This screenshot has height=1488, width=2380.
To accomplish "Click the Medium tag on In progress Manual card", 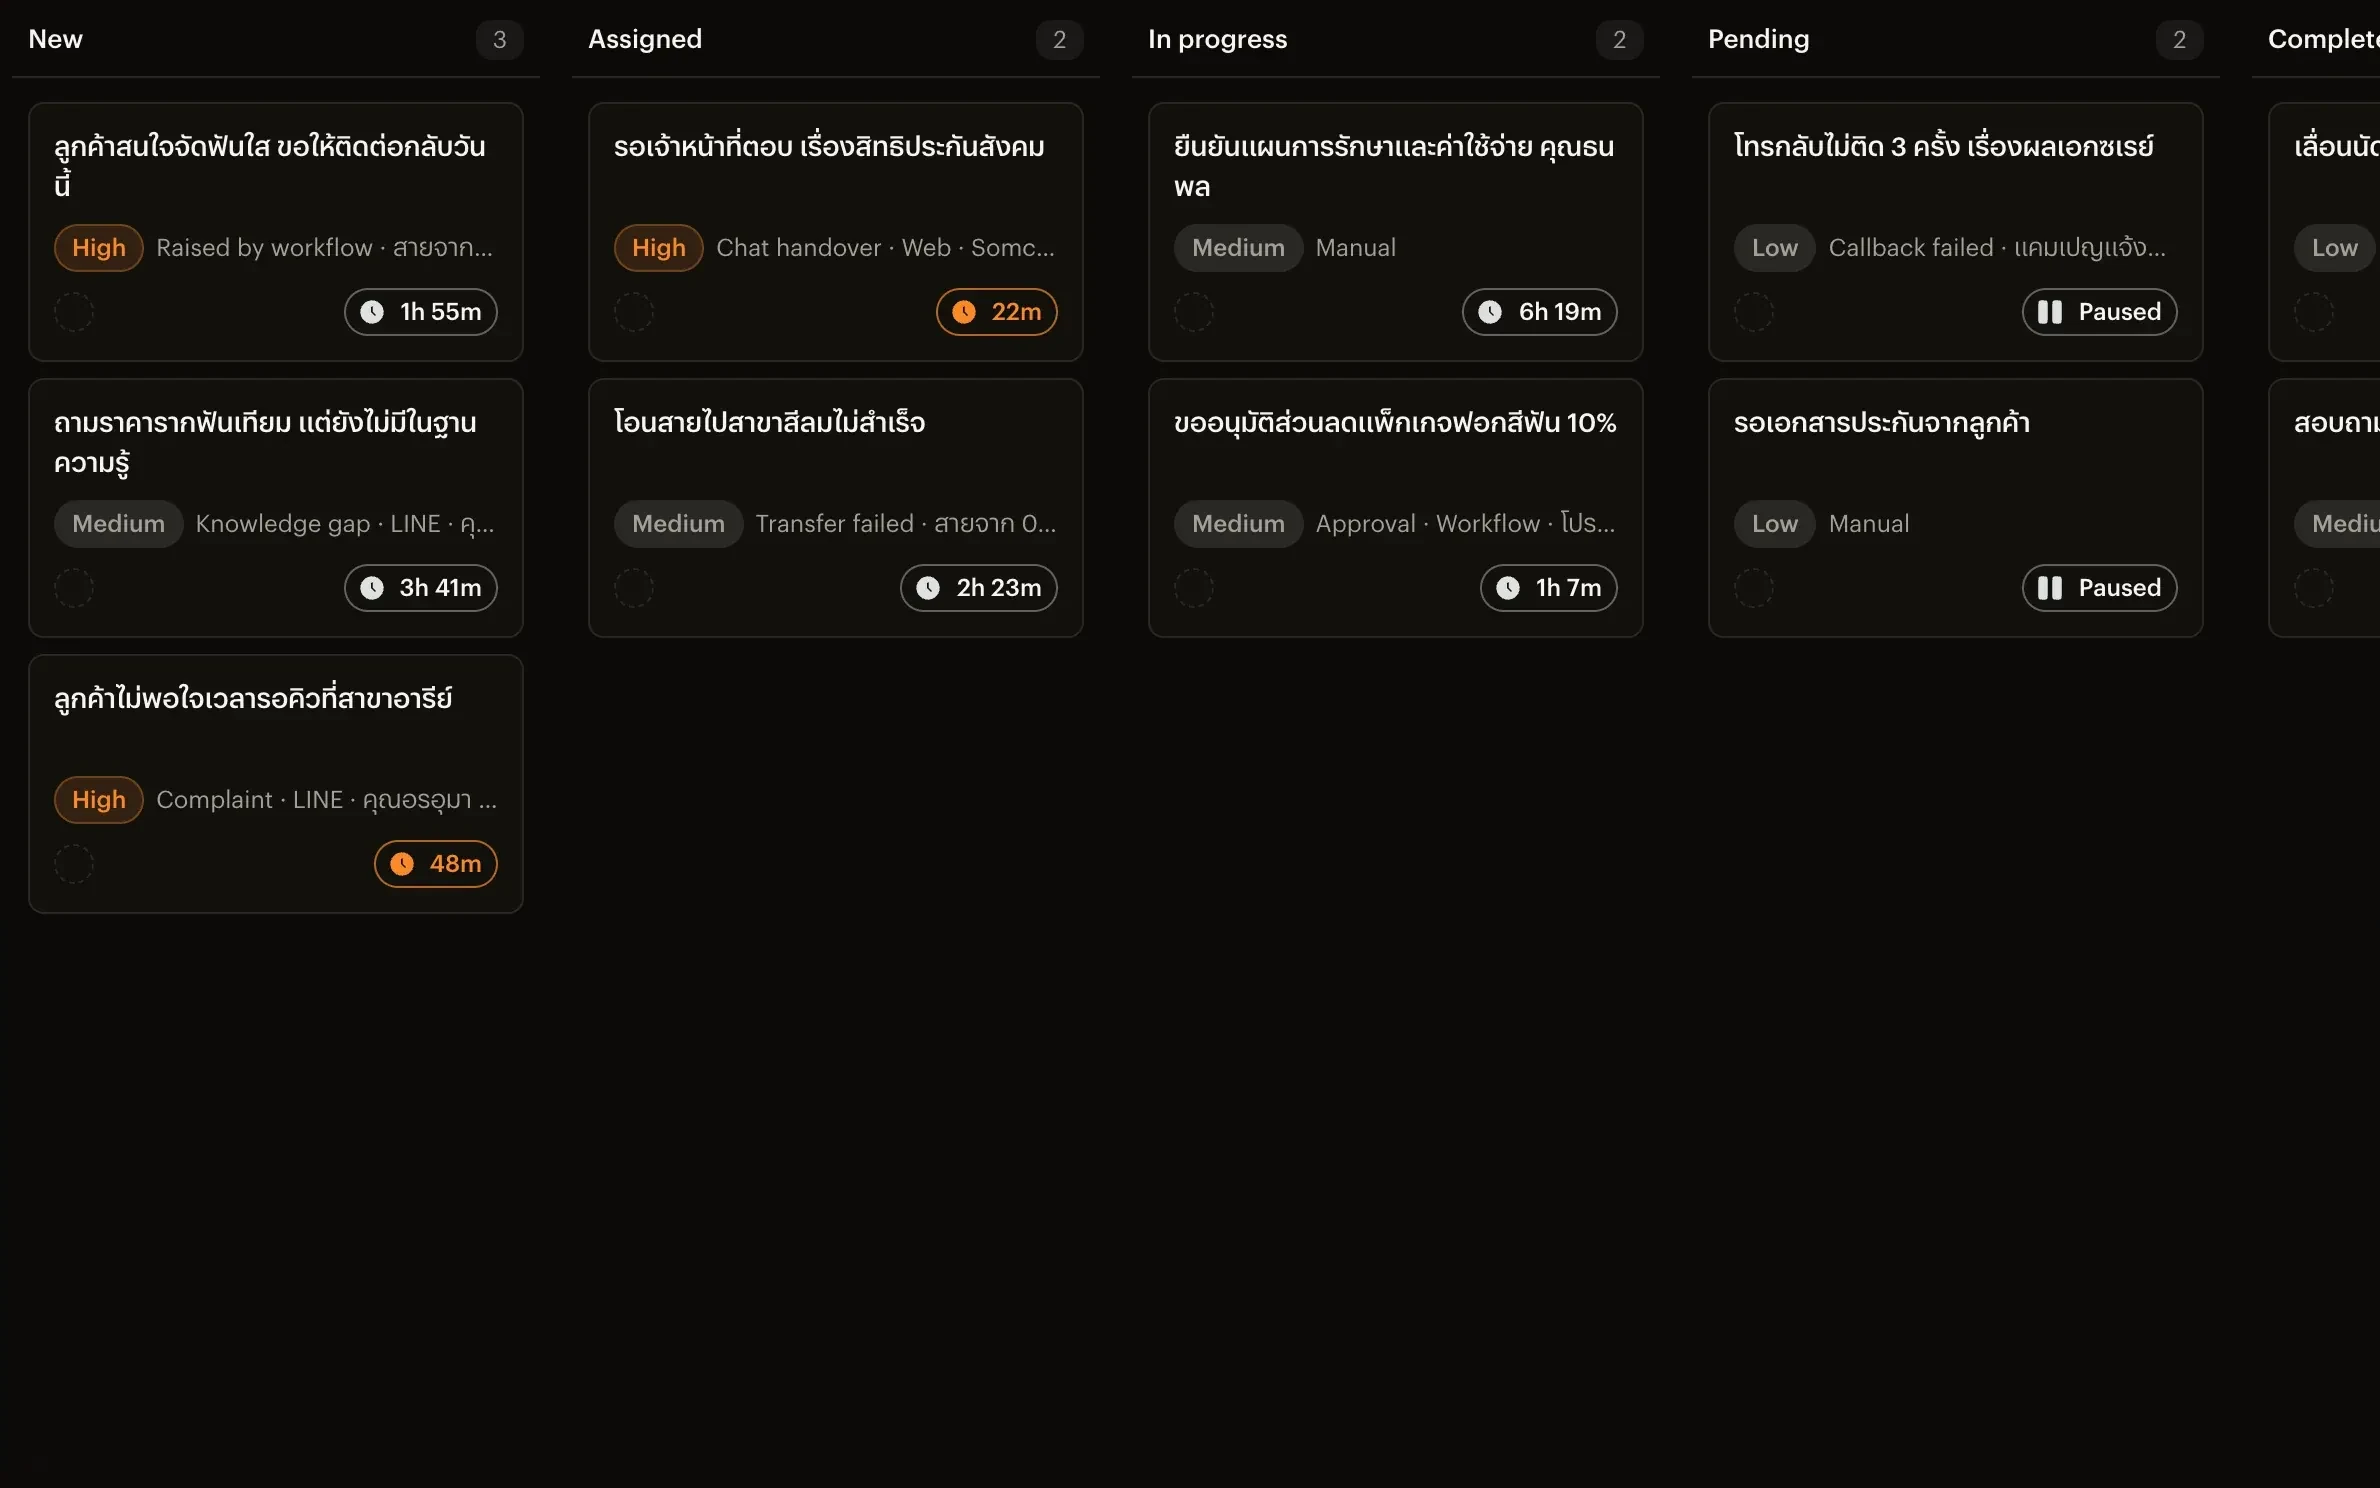I will (x=1239, y=248).
